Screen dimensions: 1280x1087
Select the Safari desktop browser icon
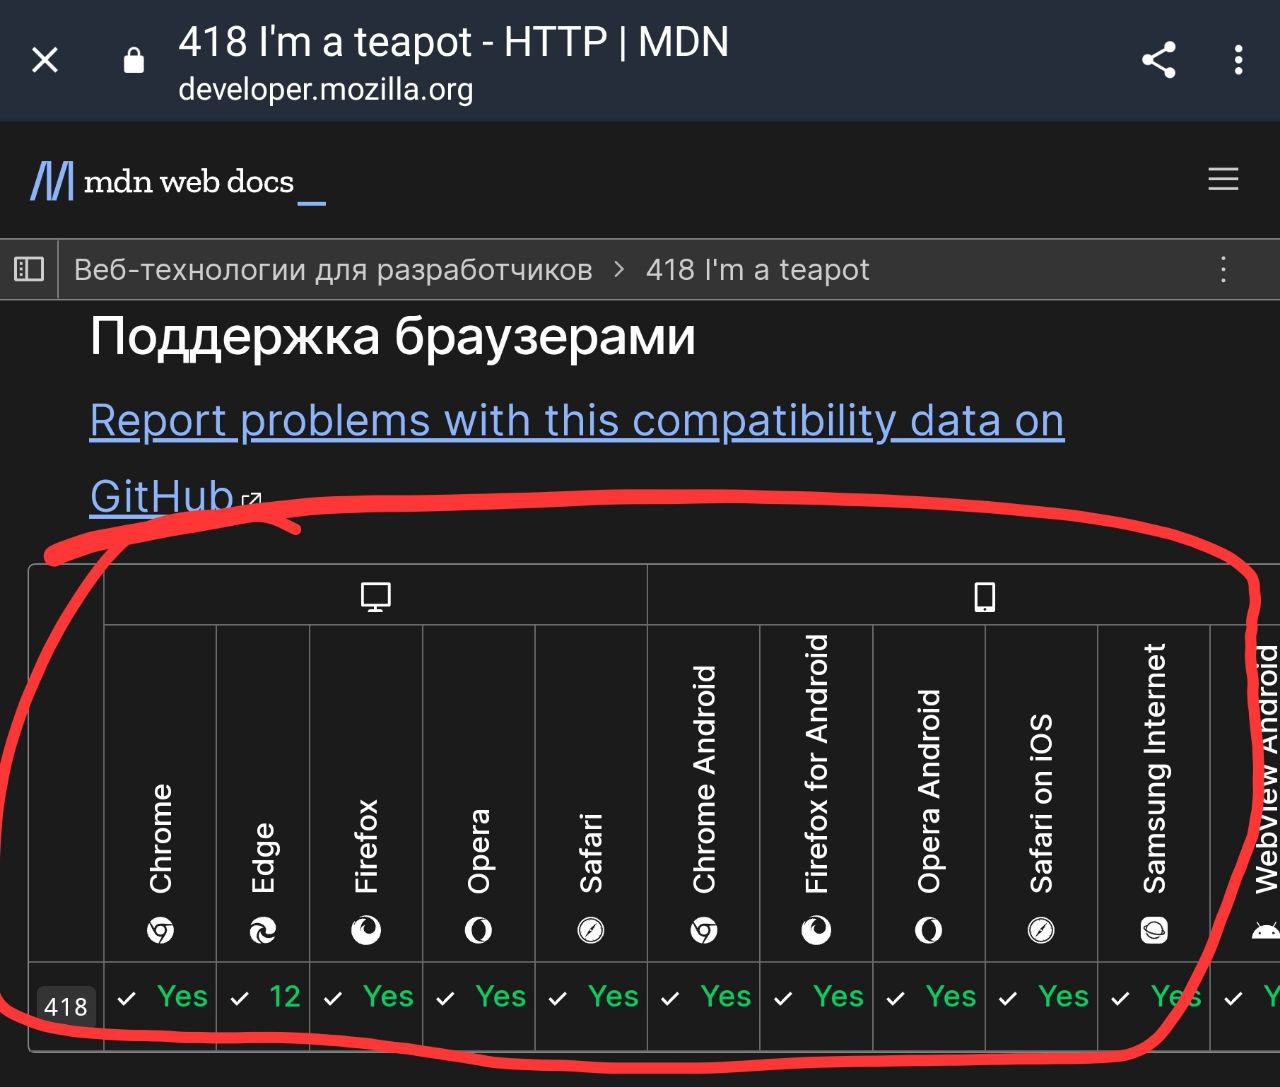click(x=591, y=932)
